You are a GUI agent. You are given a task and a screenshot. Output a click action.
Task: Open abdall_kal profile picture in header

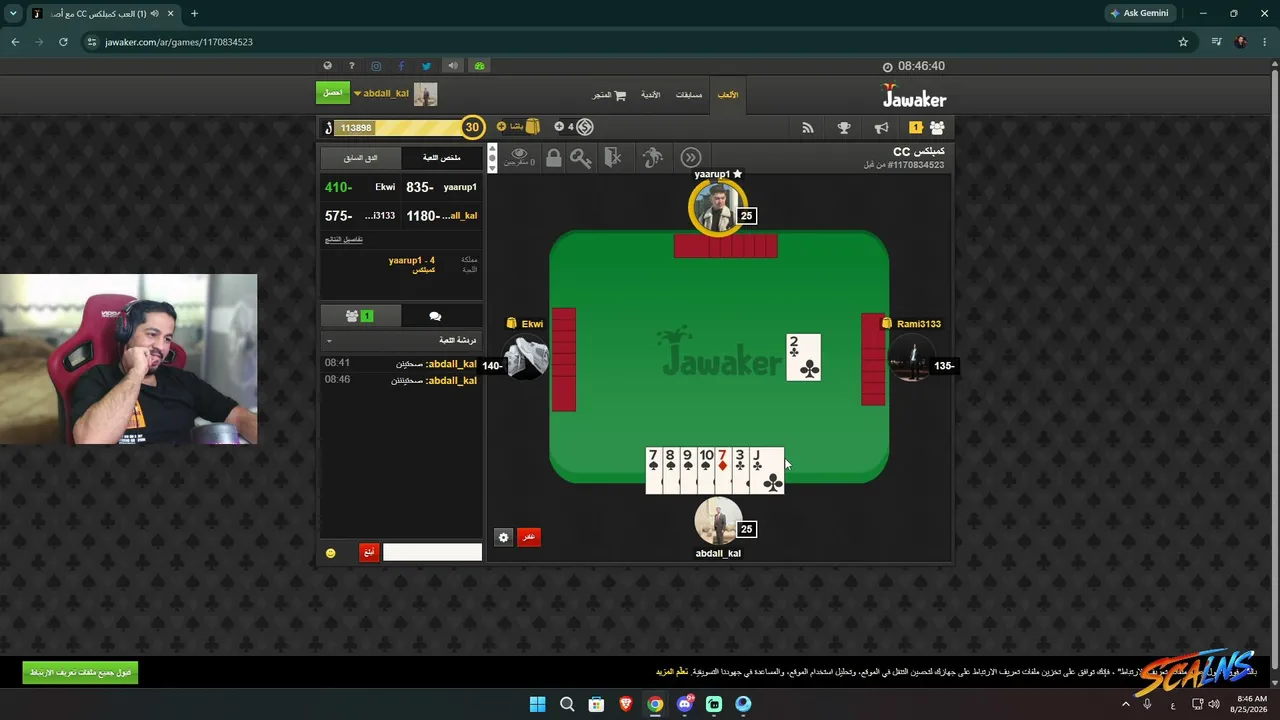tap(426, 94)
